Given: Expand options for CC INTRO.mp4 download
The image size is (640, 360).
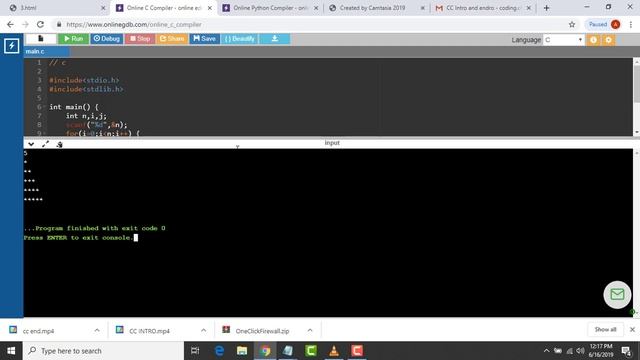Looking at the screenshot, I should pos(204,330).
